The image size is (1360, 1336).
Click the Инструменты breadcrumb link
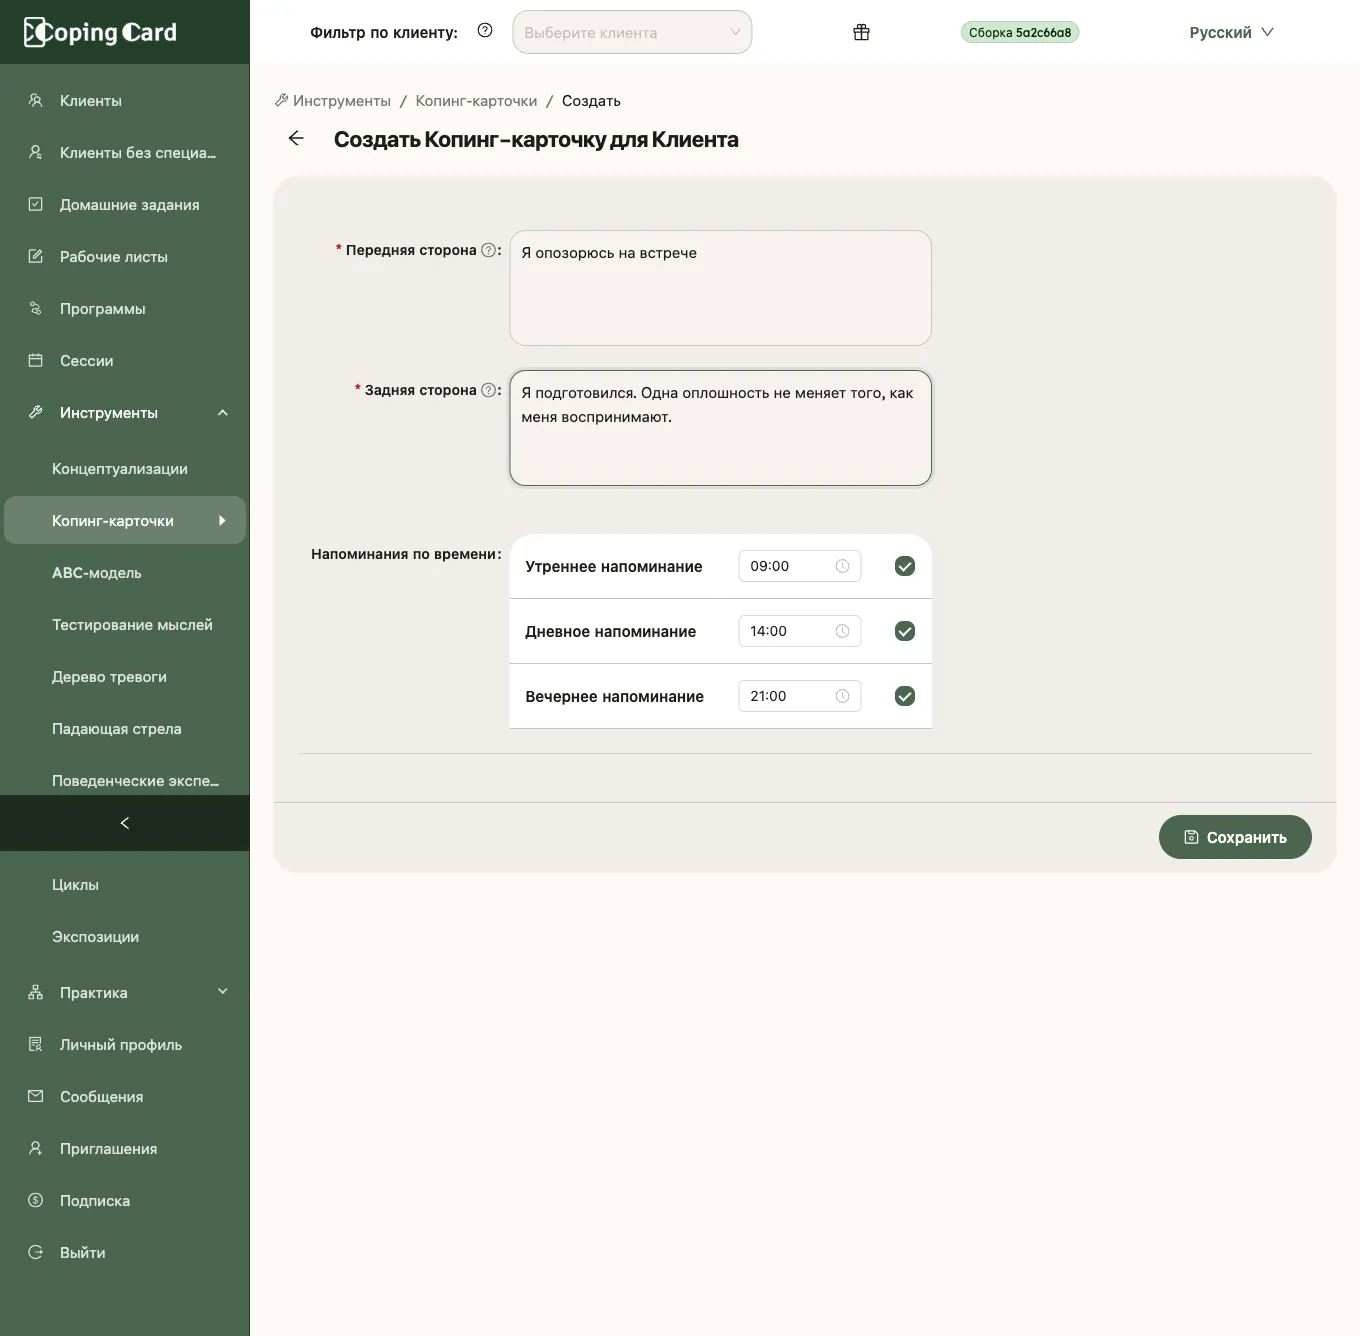333,101
